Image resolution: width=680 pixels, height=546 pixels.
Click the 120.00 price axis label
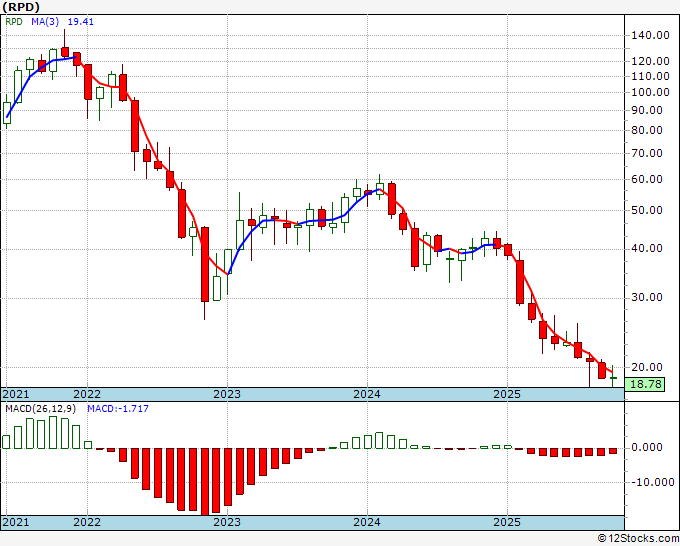(x=650, y=61)
